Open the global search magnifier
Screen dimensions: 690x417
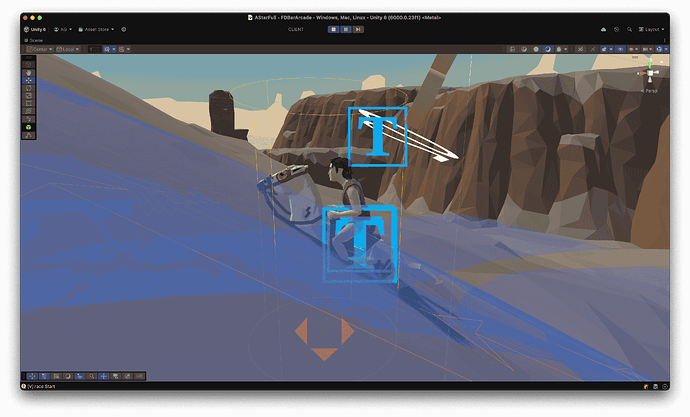pos(629,29)
